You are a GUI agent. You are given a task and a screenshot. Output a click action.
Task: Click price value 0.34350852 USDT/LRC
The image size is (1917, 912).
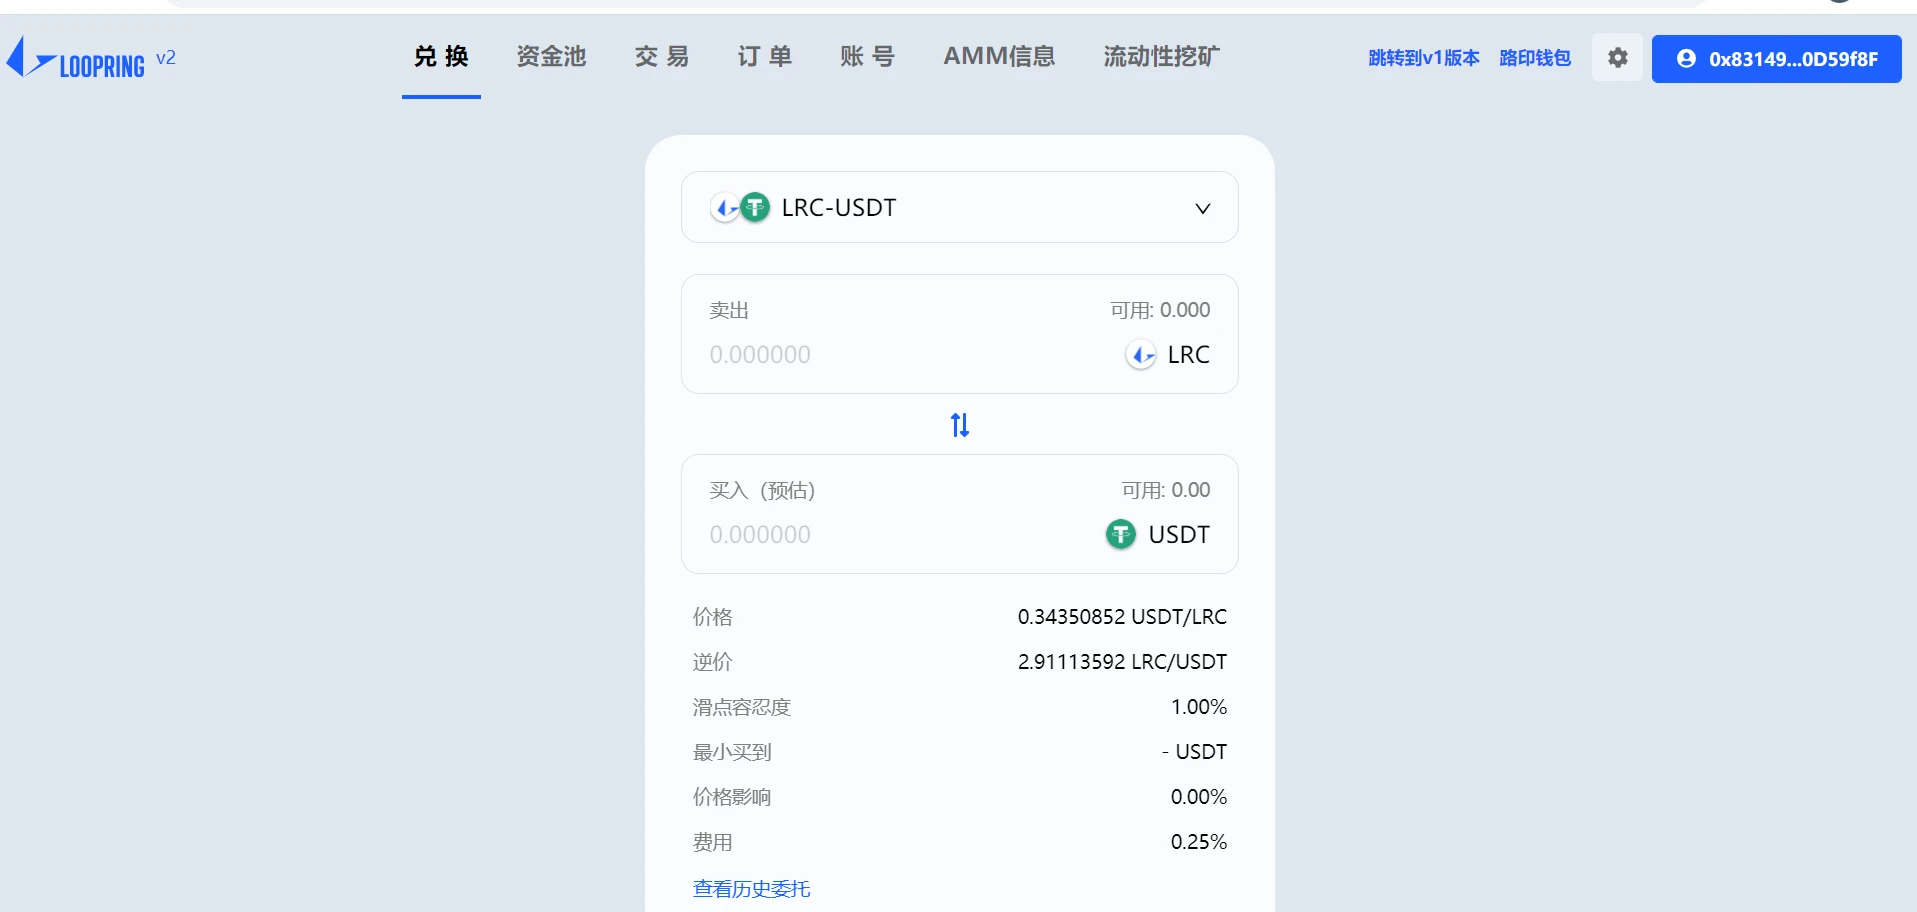pos(1122,616)
